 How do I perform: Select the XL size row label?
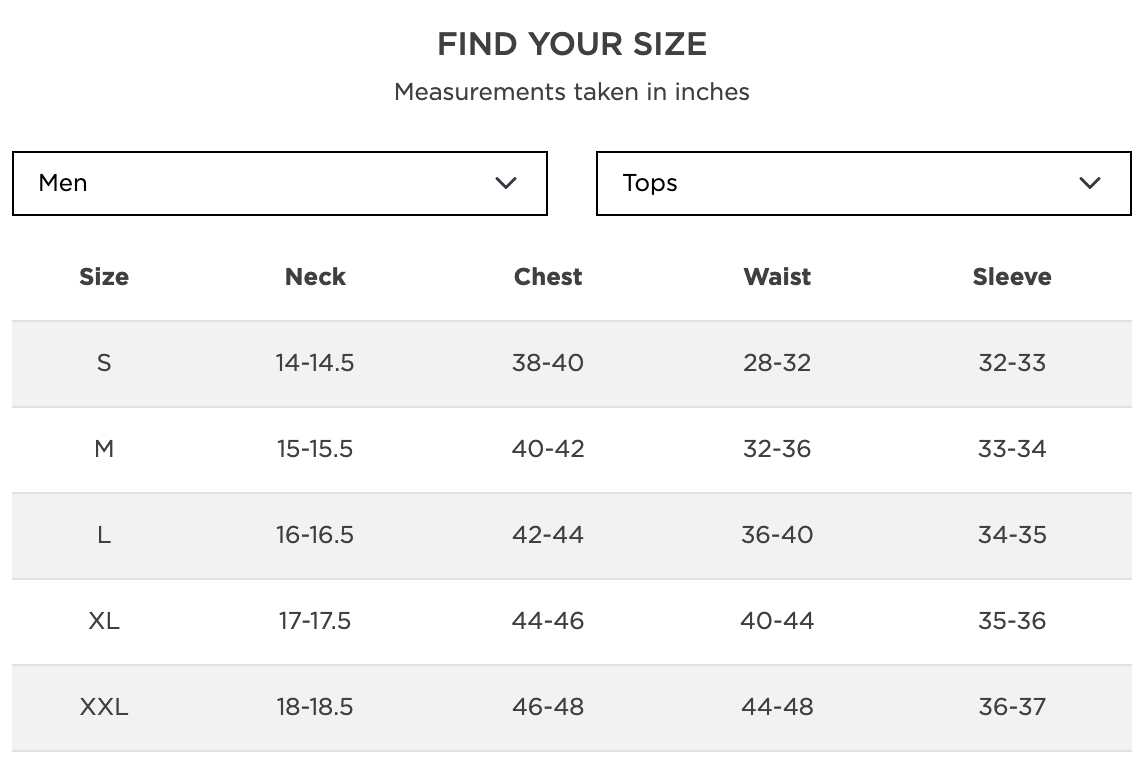(104, 621)
